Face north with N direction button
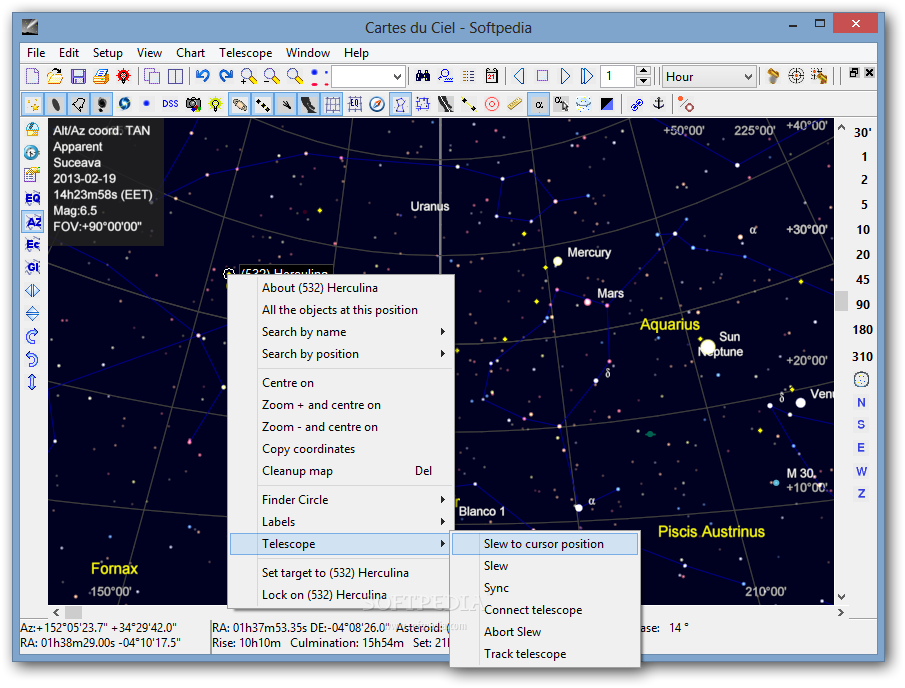 861,403
